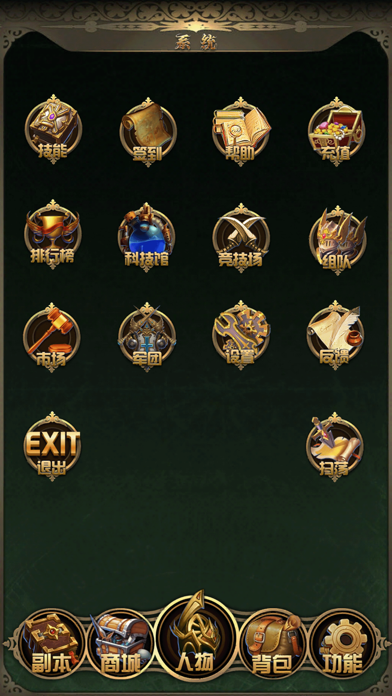Open the 市场 gavel market icon
Viewport: 392px width, 696px height.
(51, 337)
